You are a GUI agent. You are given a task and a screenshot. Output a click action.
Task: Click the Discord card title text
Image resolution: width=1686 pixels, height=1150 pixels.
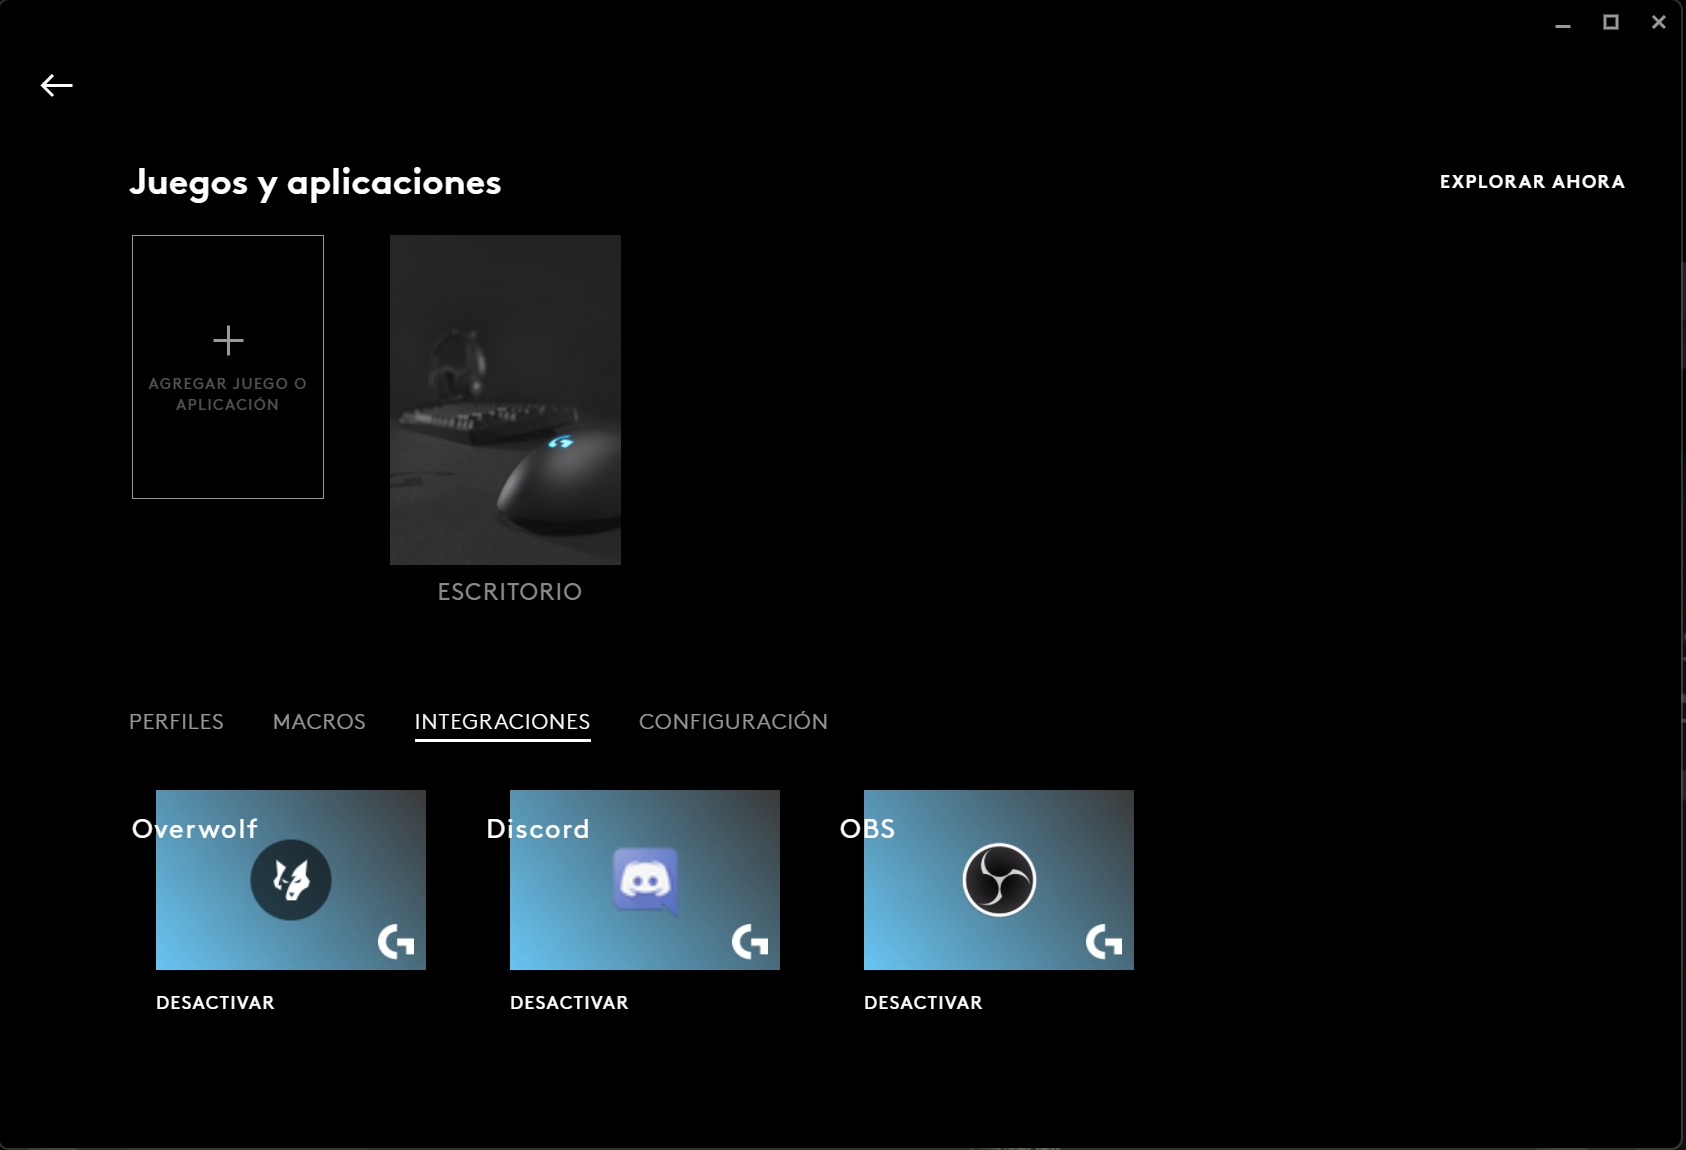pos(538,829)
